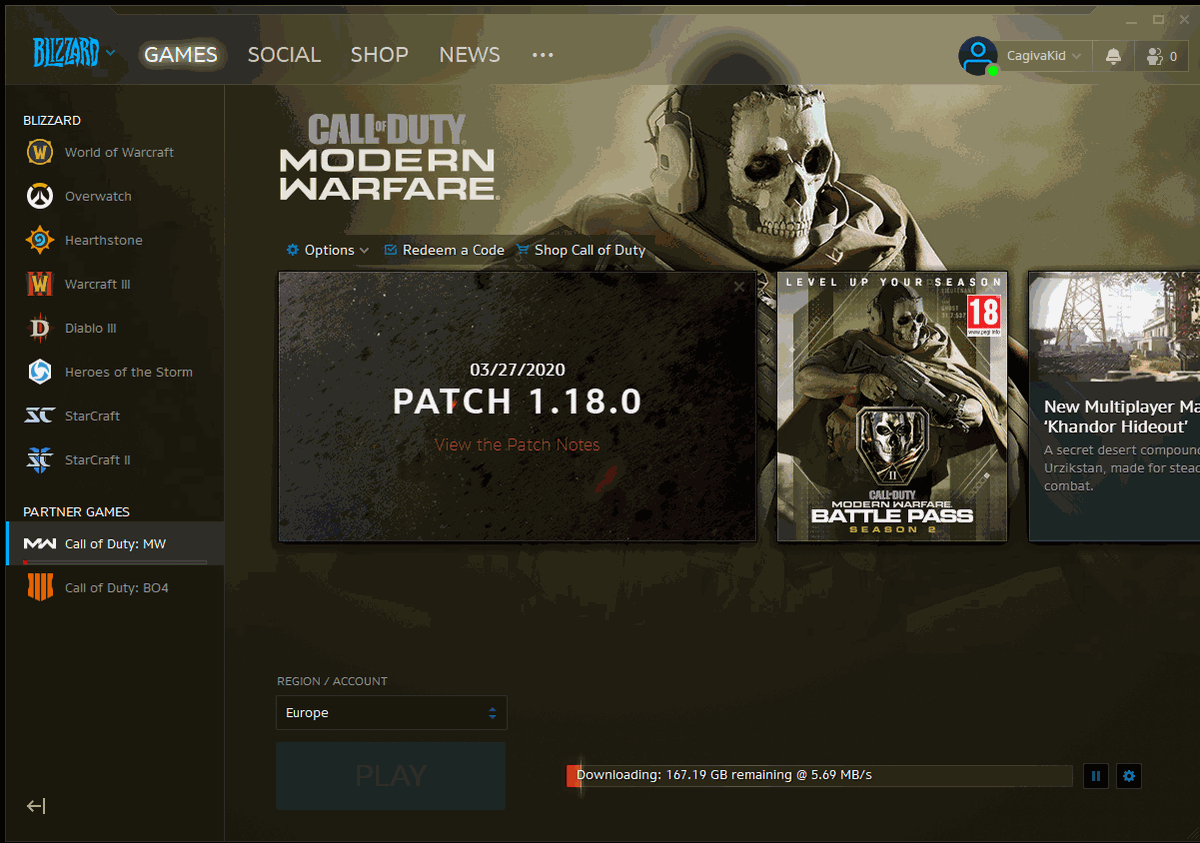Open the NEWS tab
1200x843 pixels.
point(469,55)
